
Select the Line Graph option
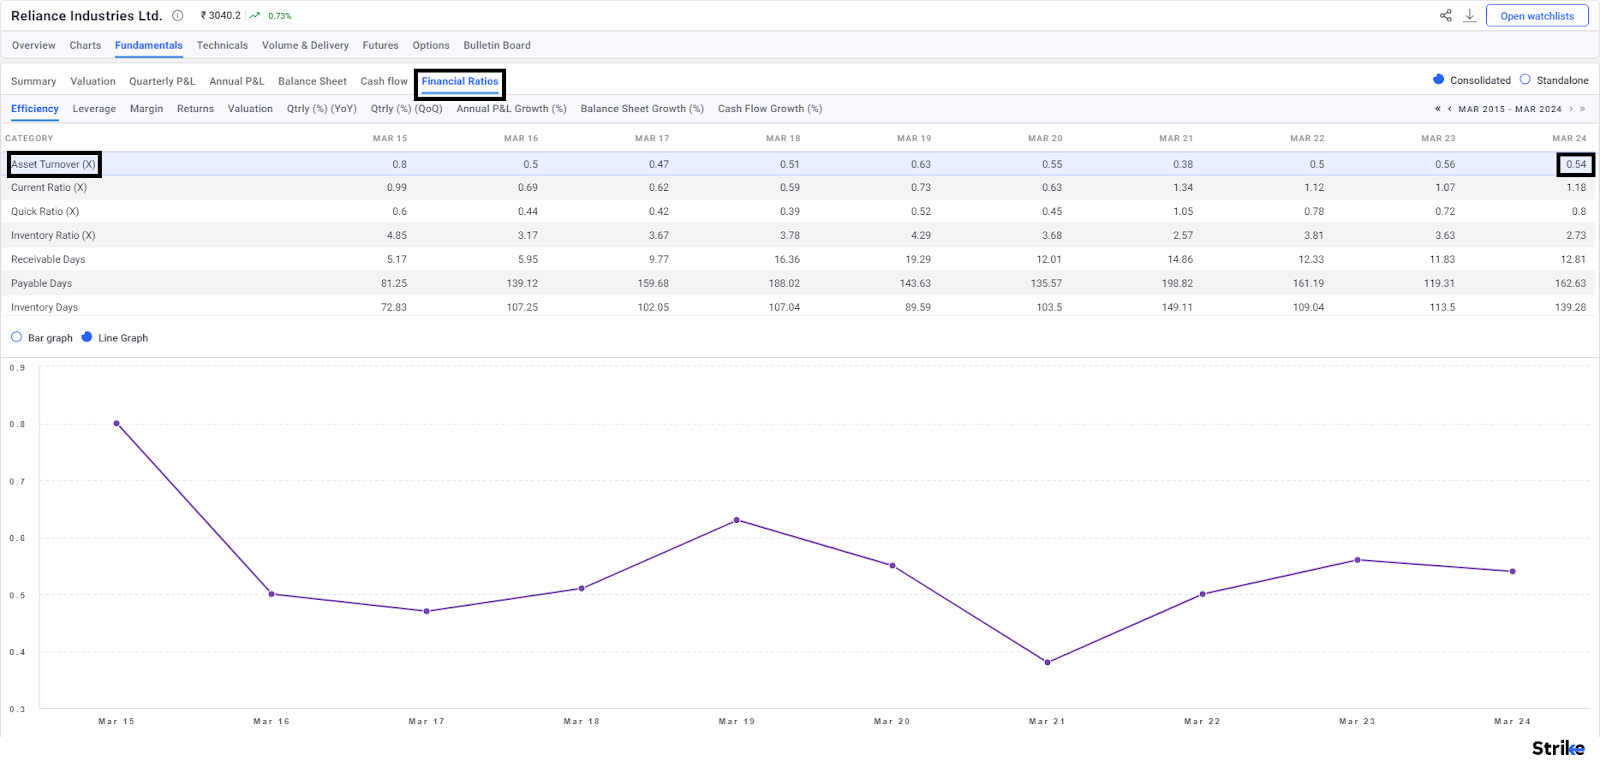point(87,337)
